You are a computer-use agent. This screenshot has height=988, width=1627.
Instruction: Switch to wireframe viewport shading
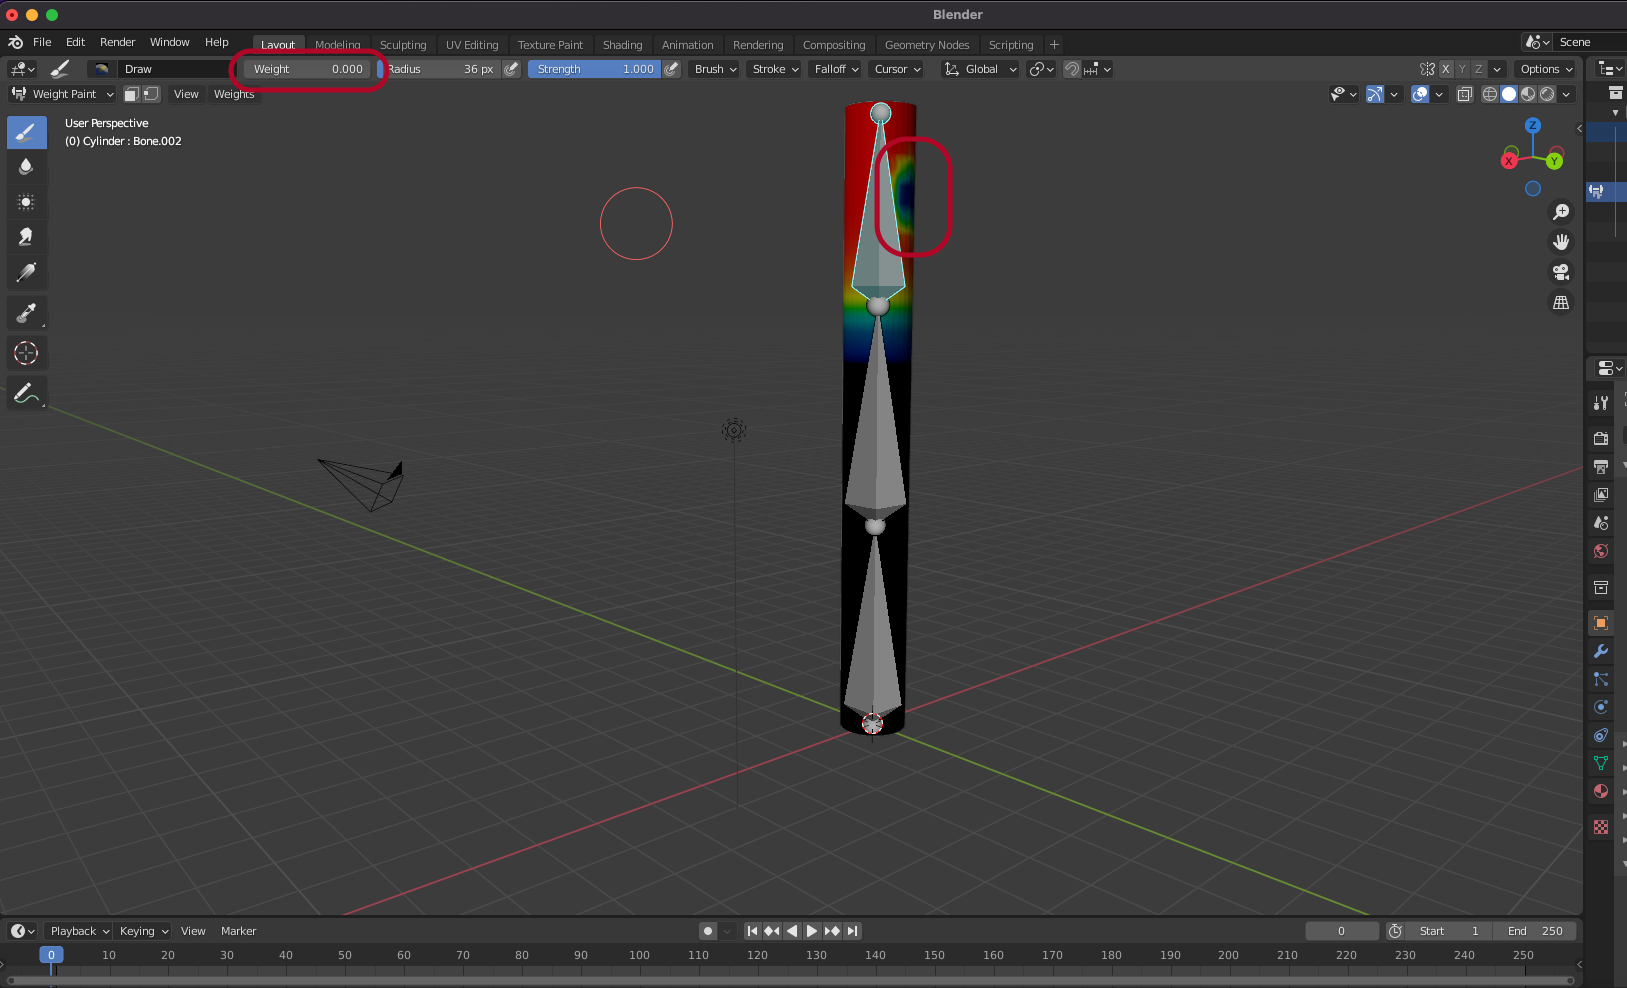1490,94
